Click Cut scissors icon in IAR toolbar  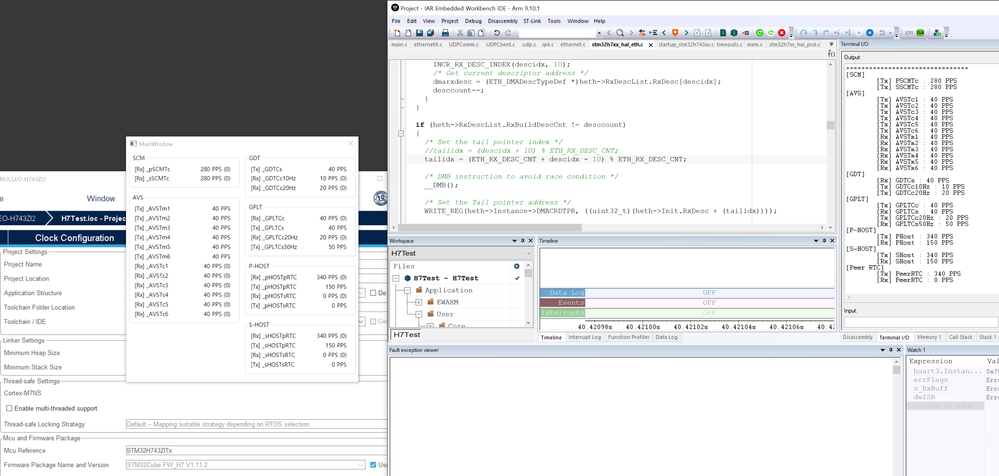coord(461,32)
